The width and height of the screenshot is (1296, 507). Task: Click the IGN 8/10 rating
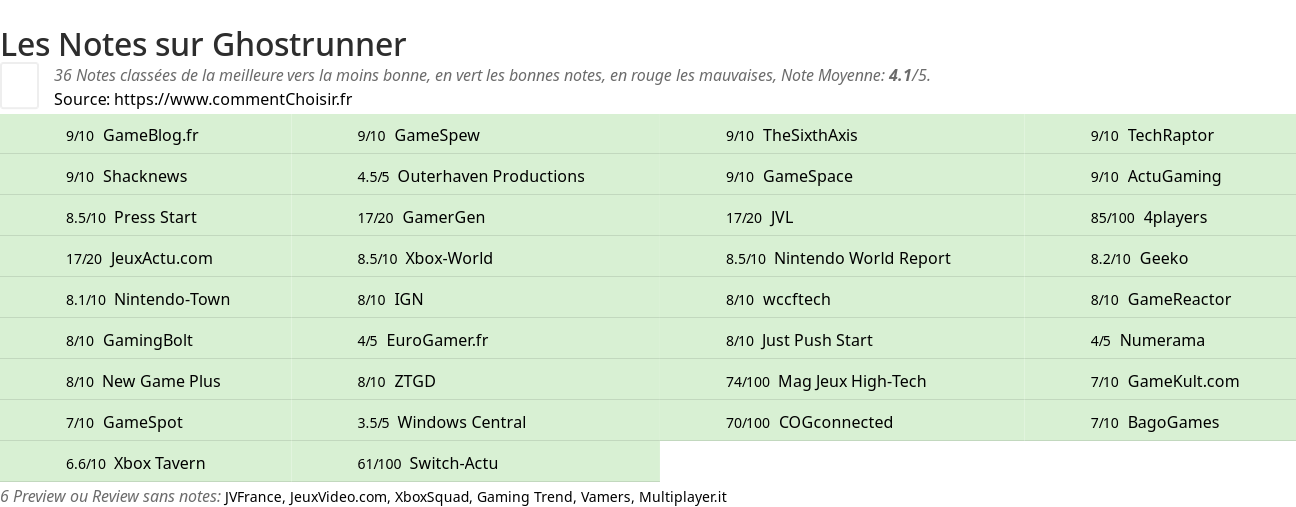point(390,299)
